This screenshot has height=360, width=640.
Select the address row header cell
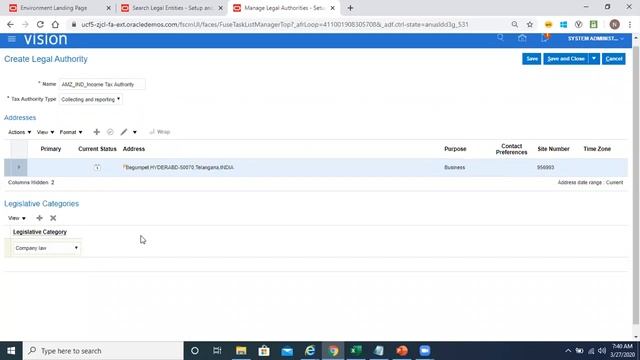coord(16,167)
